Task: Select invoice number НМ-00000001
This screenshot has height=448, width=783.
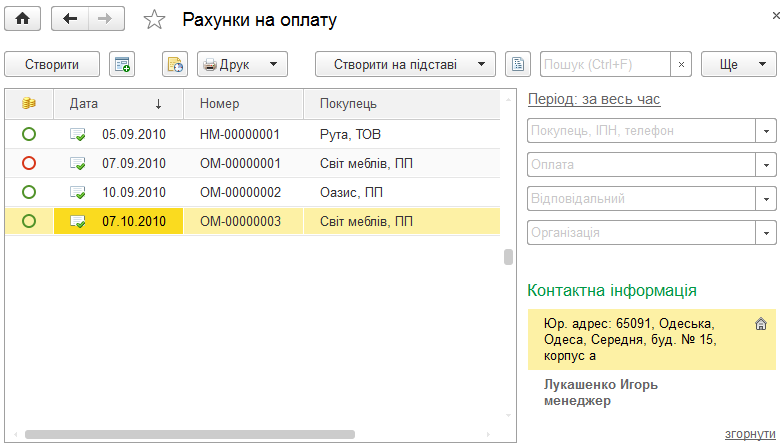Action: click(240, 134)
